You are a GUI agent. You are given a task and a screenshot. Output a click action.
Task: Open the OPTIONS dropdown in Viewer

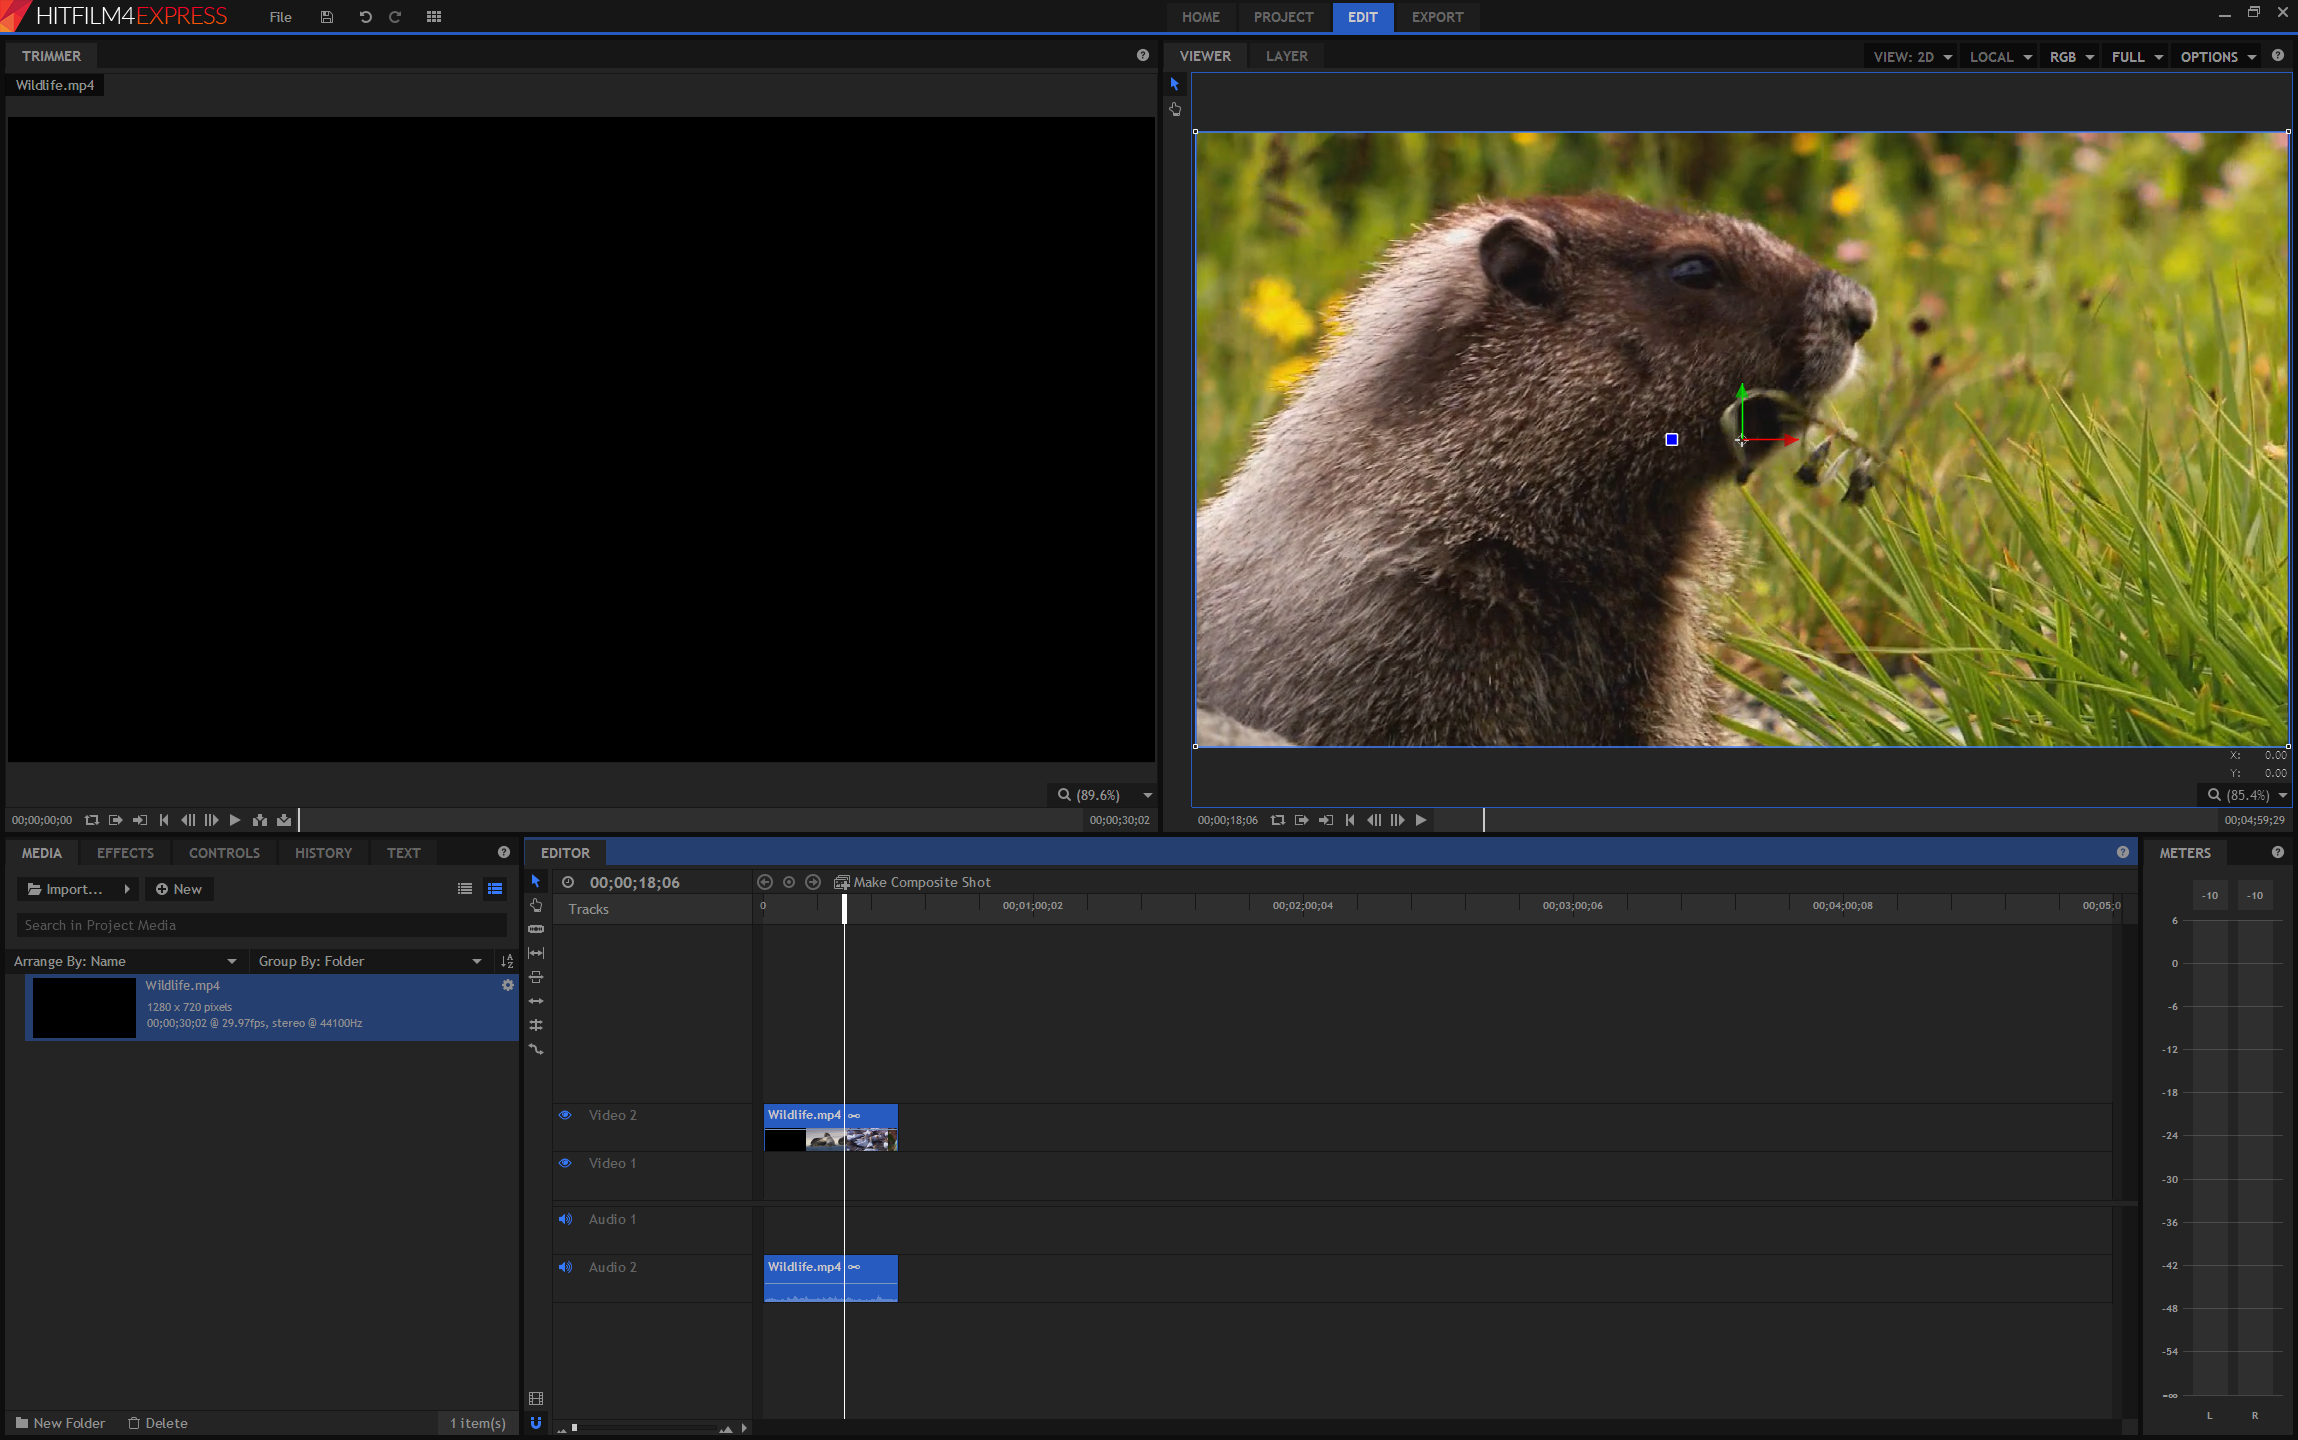(x=2217, y=57)
